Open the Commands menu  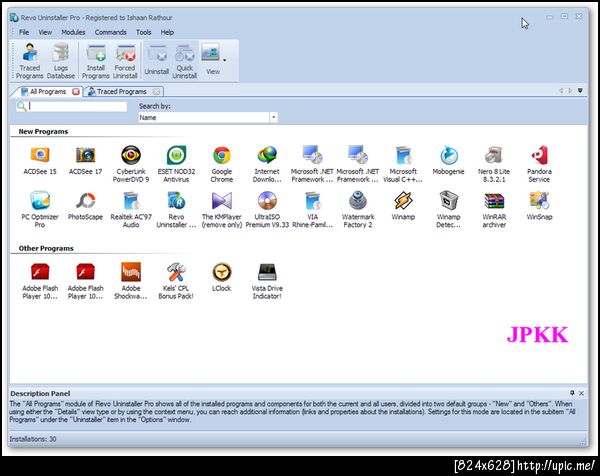111,32
